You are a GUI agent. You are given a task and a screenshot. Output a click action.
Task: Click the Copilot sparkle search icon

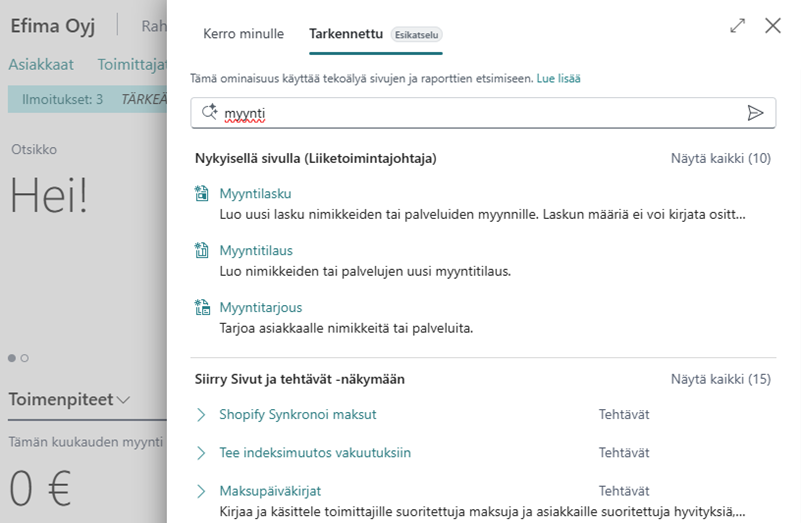(x=209, y=113)
